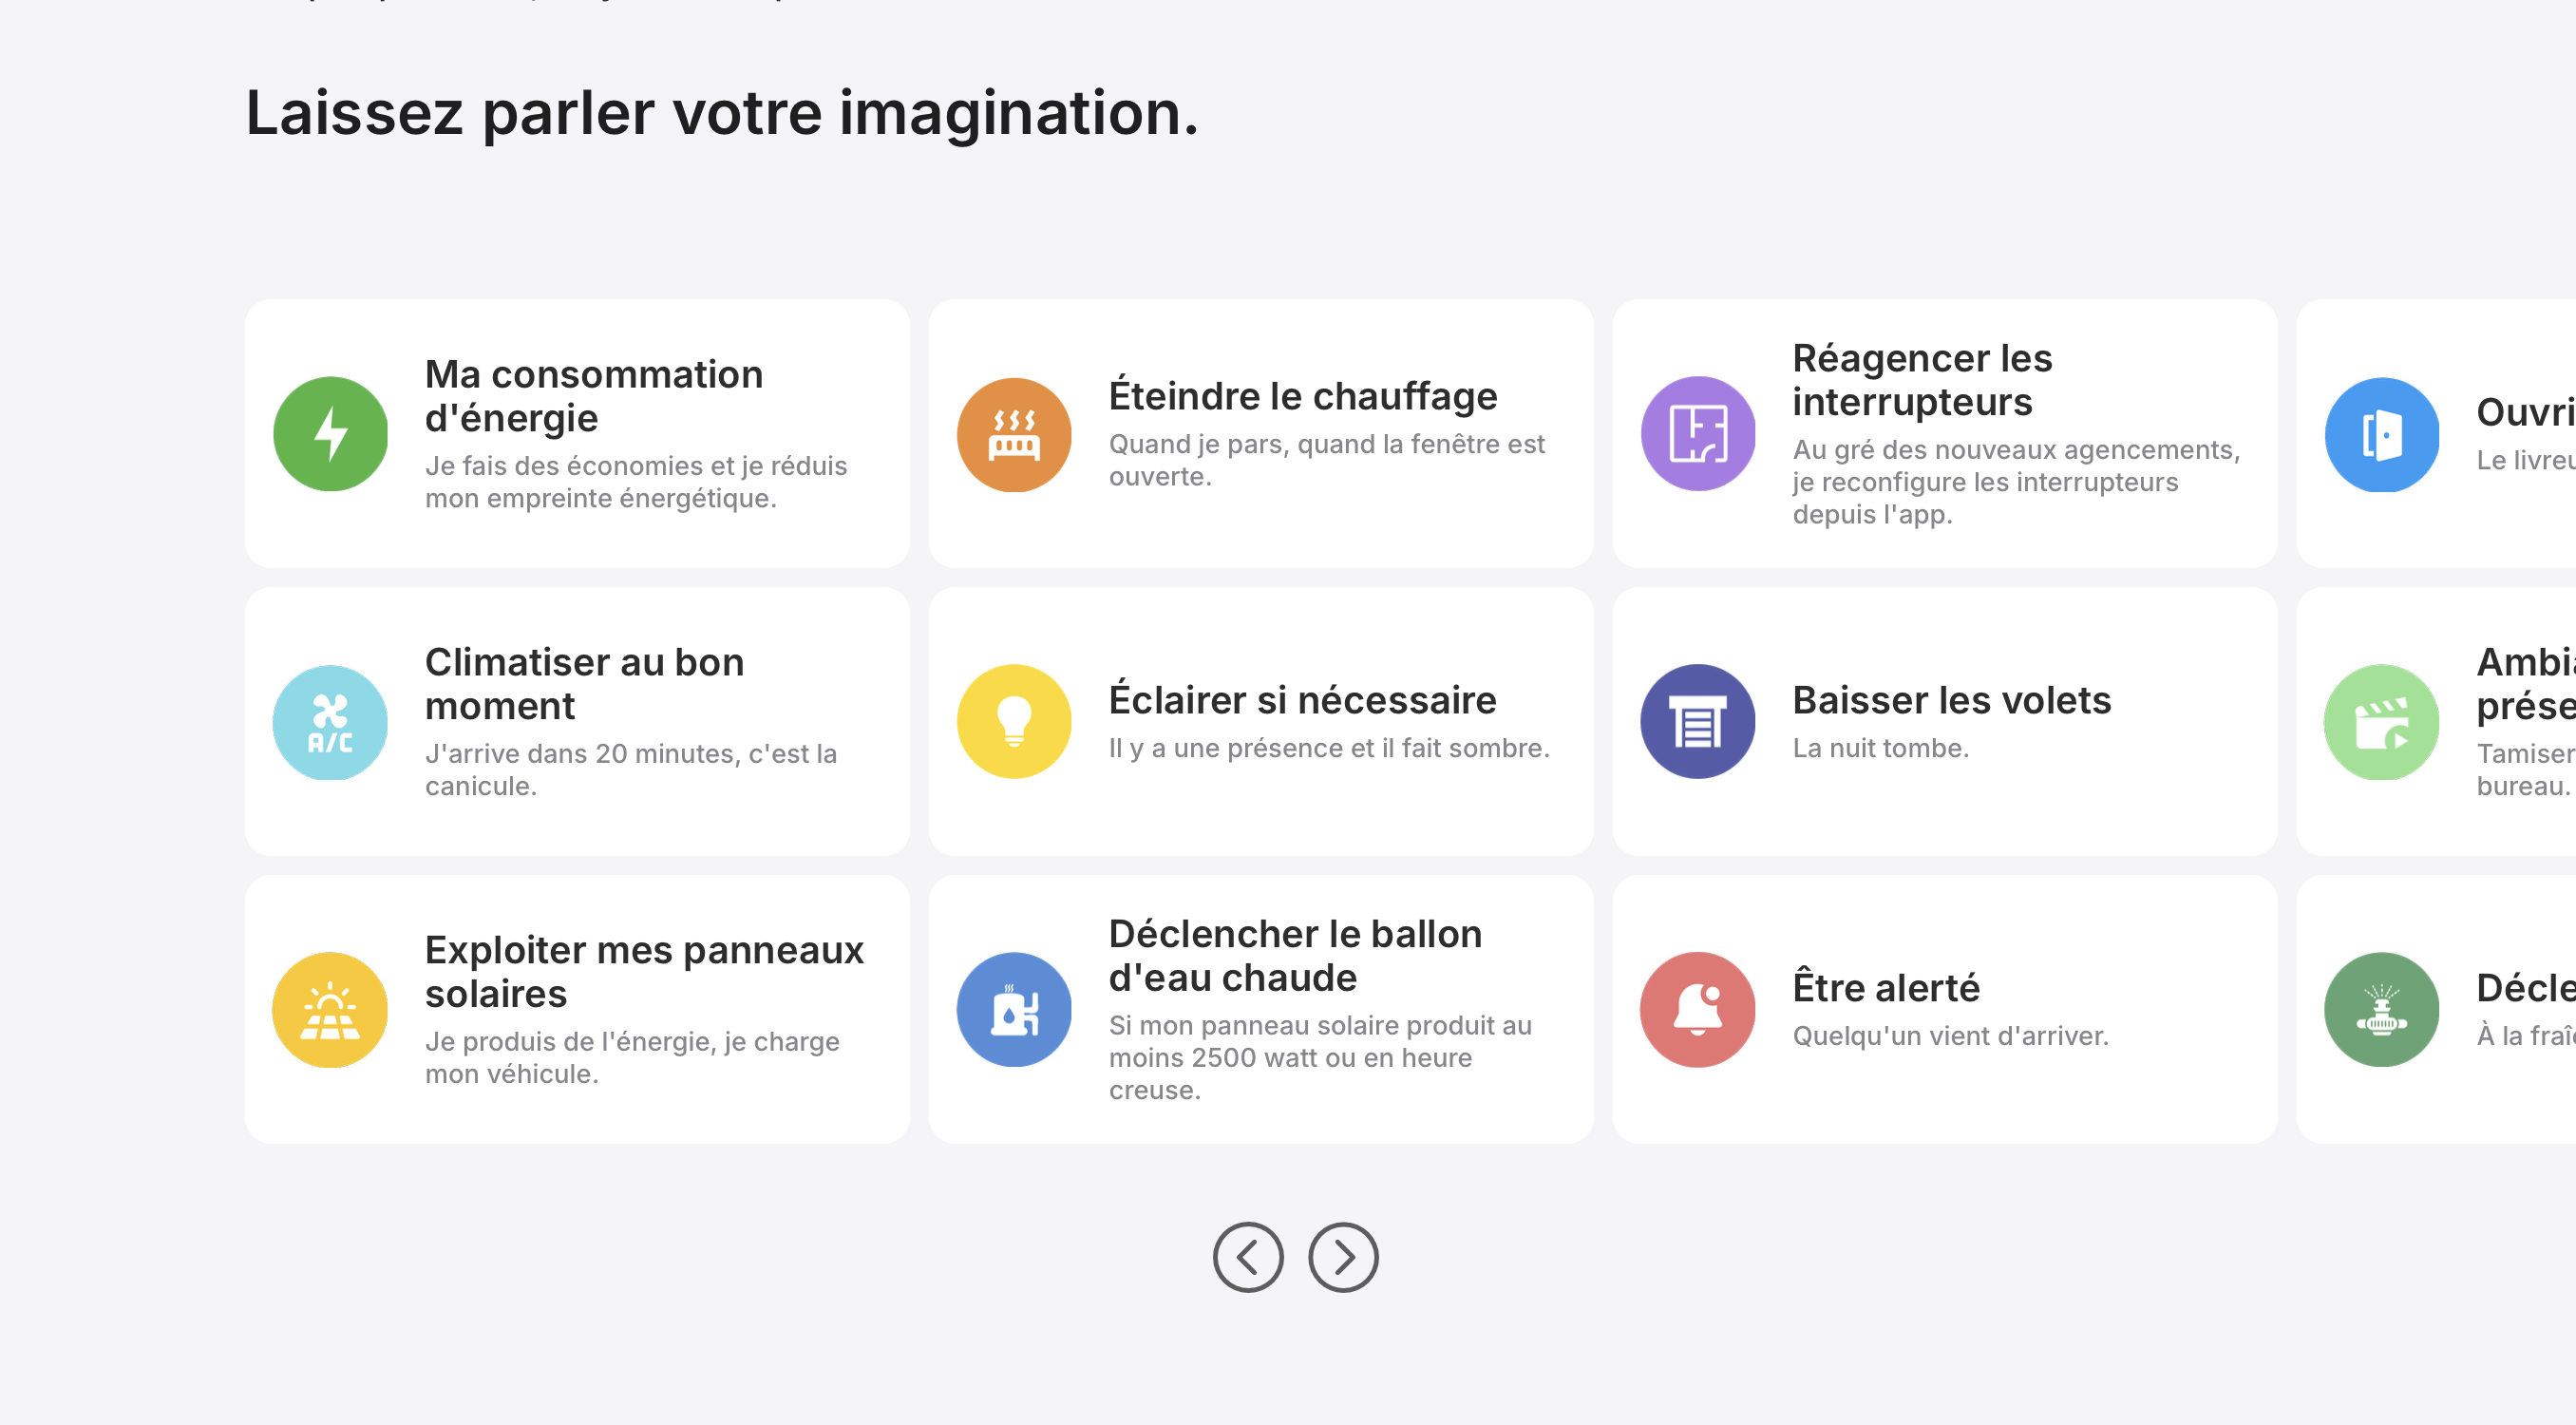The width and height of the screenshot is (2576, 1425).
Task: Select the 'Baisser les volets' card
Action: tap(1944, 721)
